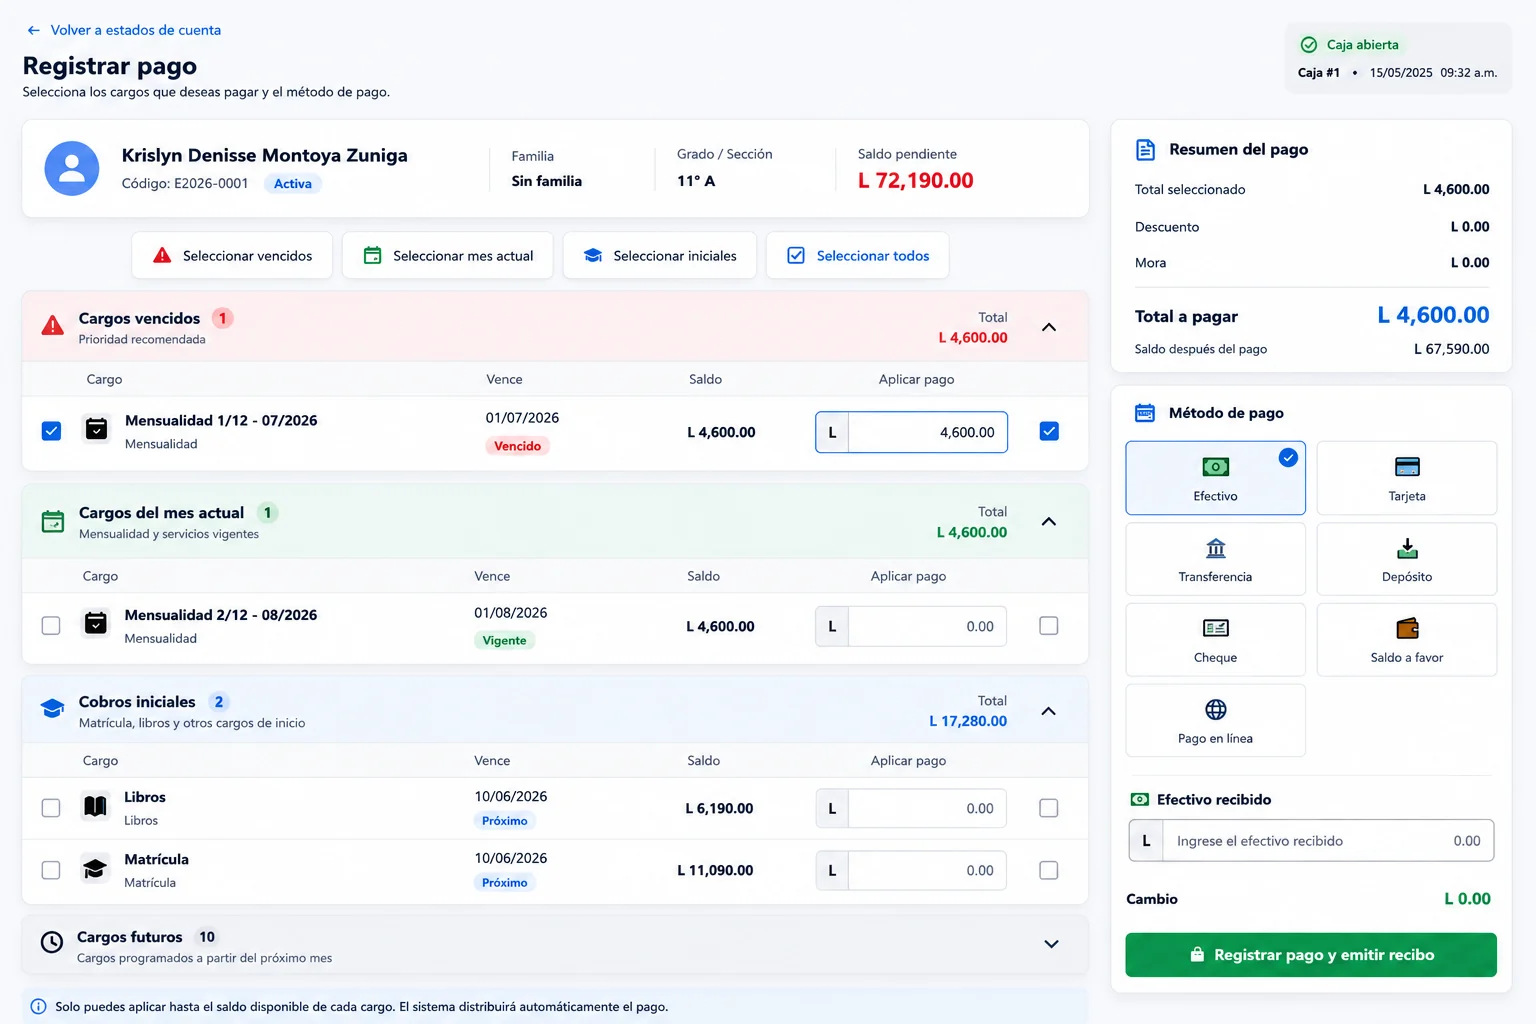Check right apply checkbox for Mensualidad 2/12
Viewport: 1536px width, 1024px height.
pos(1049,625)
